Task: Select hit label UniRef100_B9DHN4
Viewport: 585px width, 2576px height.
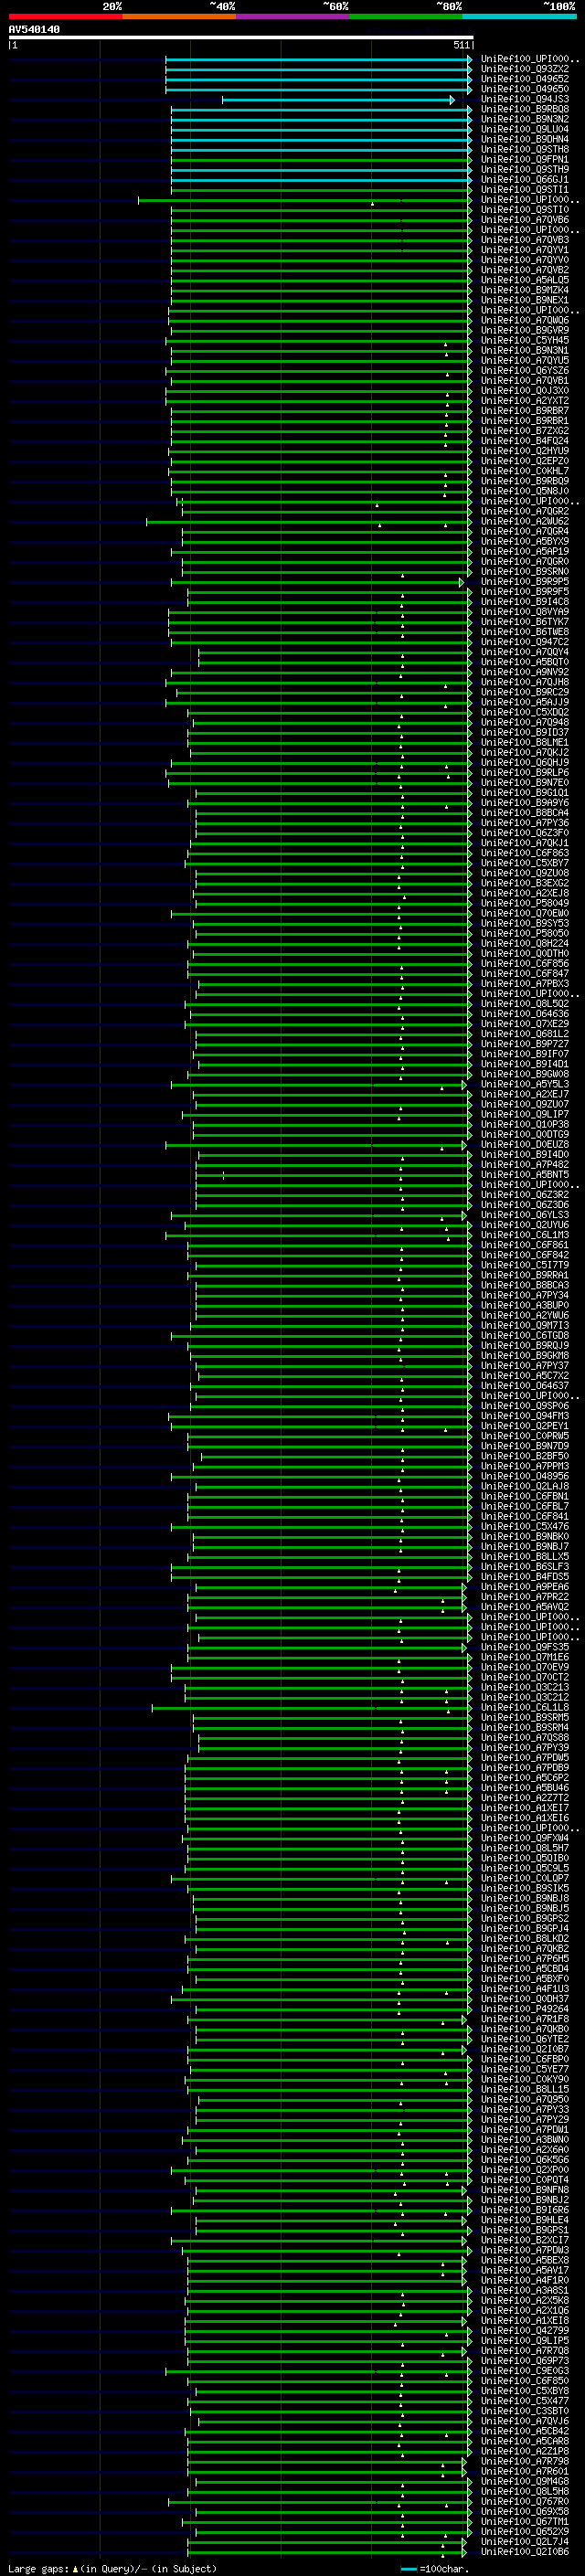Action: (x=525, y=139)
